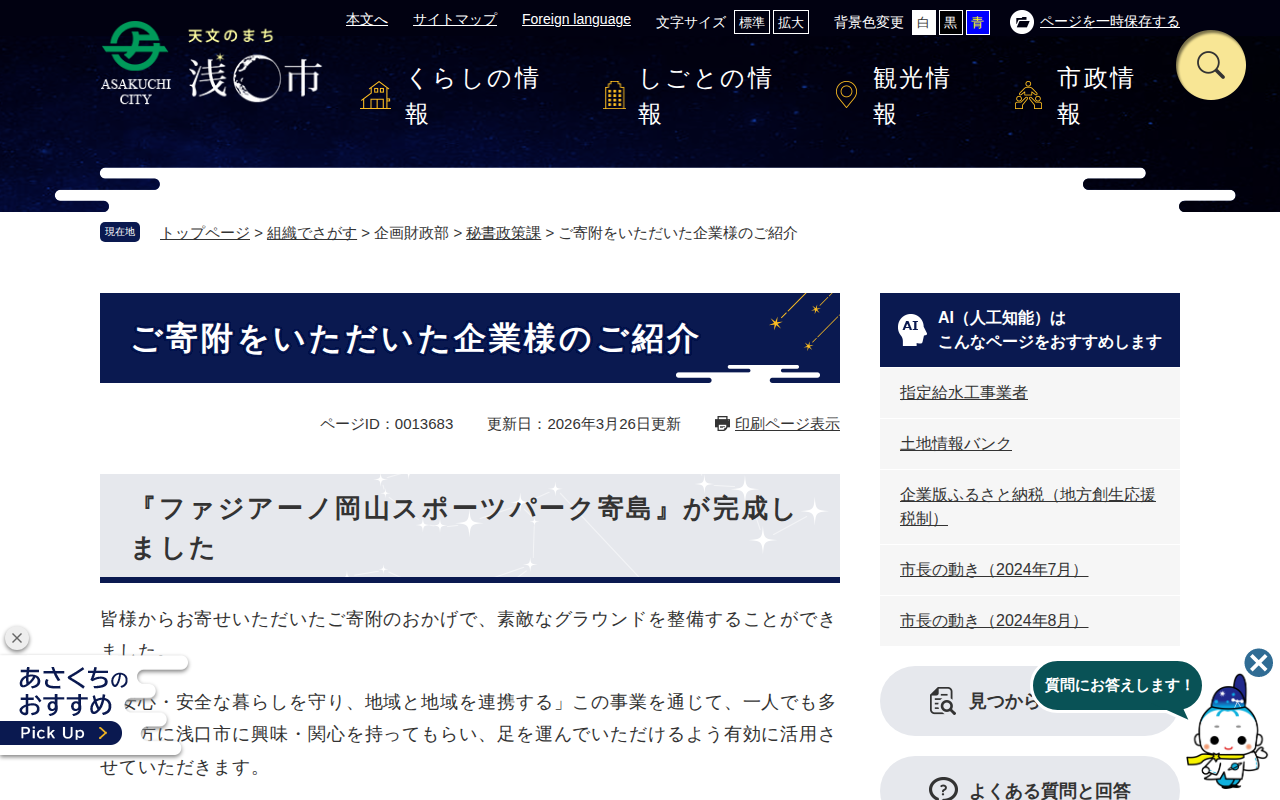Screen dimensions: 1280x800
Task: Click the house icon for くらしの情報
Action: (x=376, y=96)
